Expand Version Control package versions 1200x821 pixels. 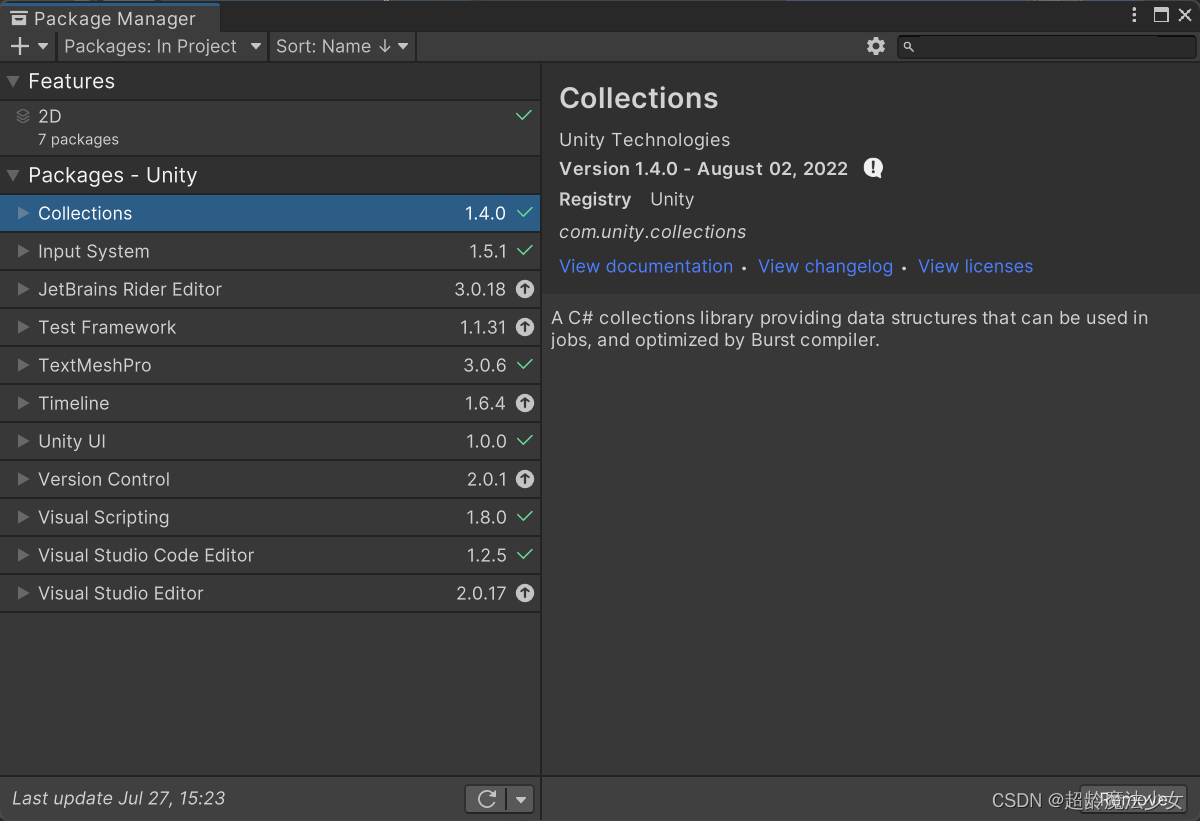coord(24,479)
